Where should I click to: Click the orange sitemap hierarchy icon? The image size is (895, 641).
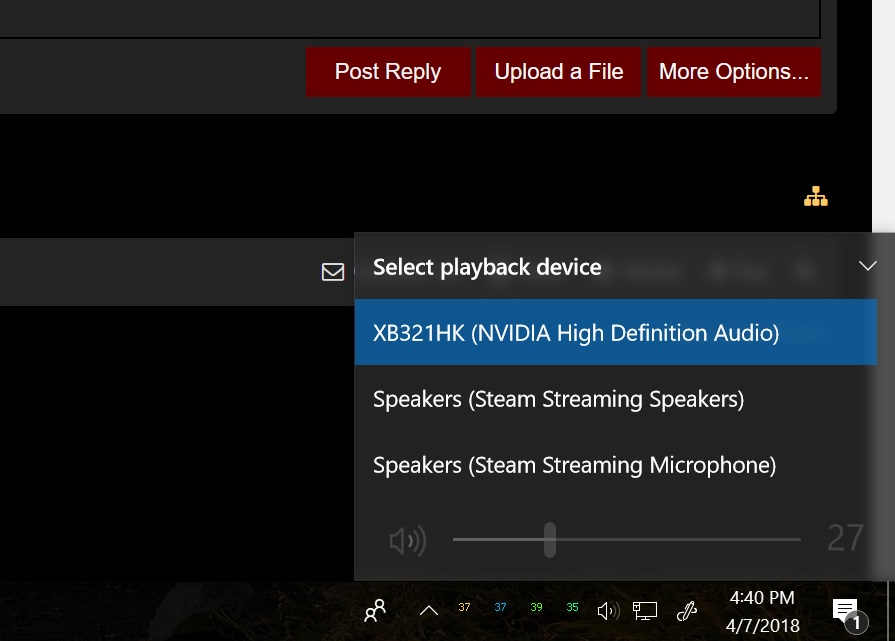[x=816, y=197]
